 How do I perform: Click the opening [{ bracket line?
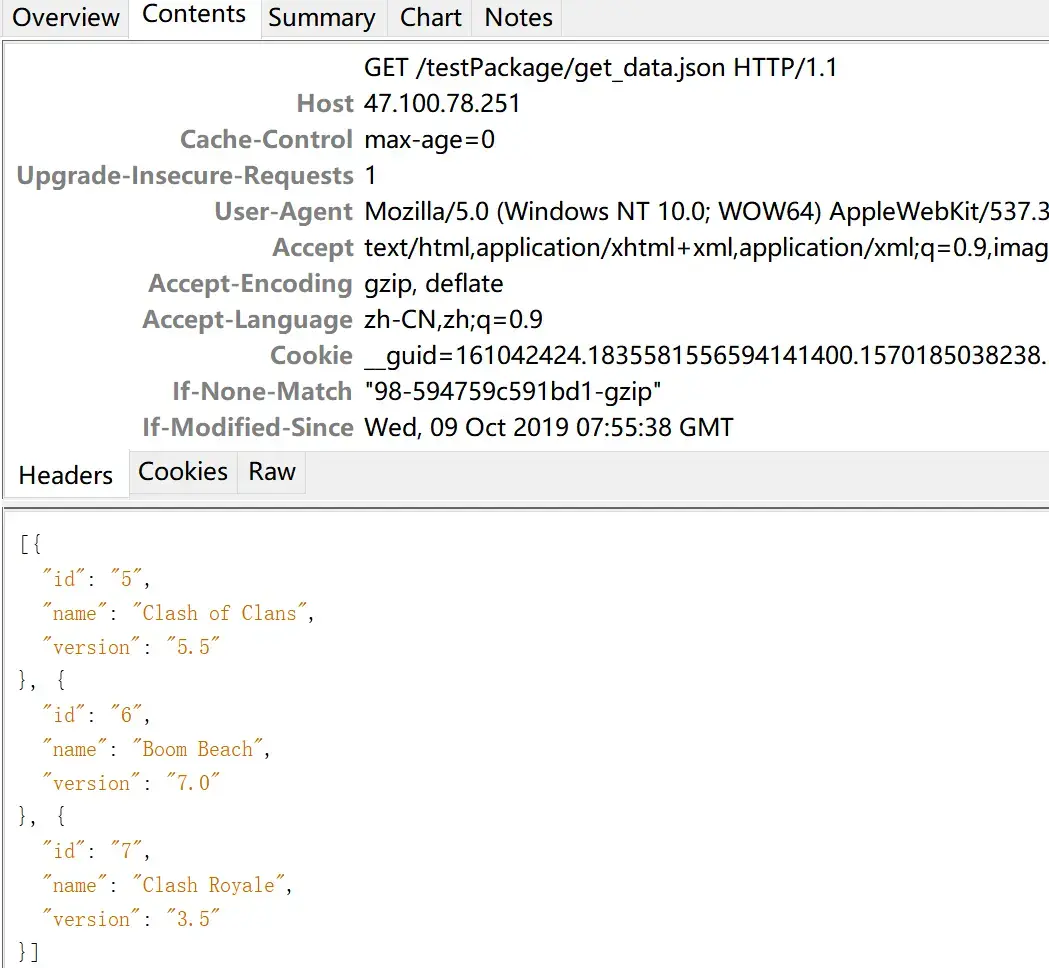click(30, 544)
